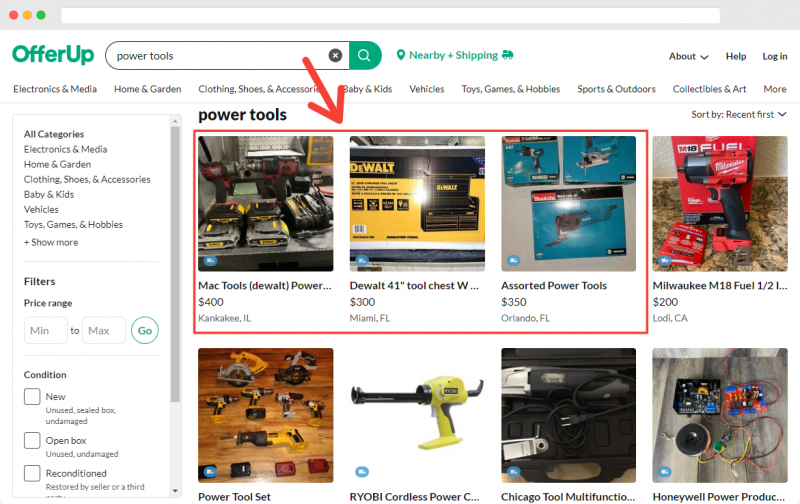The image size is (800, 504).
Task: Open the About dropdown menu
Action: [688, 56]
